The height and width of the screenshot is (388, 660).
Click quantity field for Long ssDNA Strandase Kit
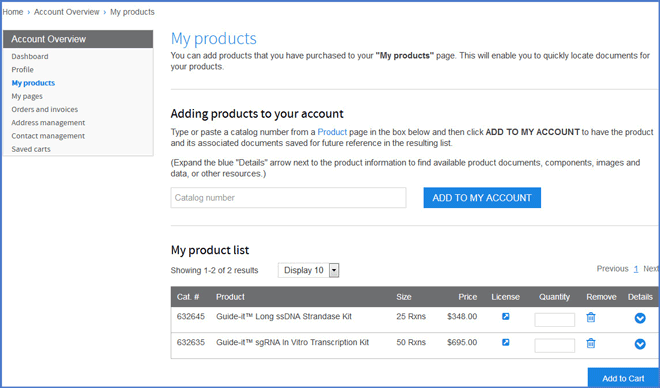[554, 320]
